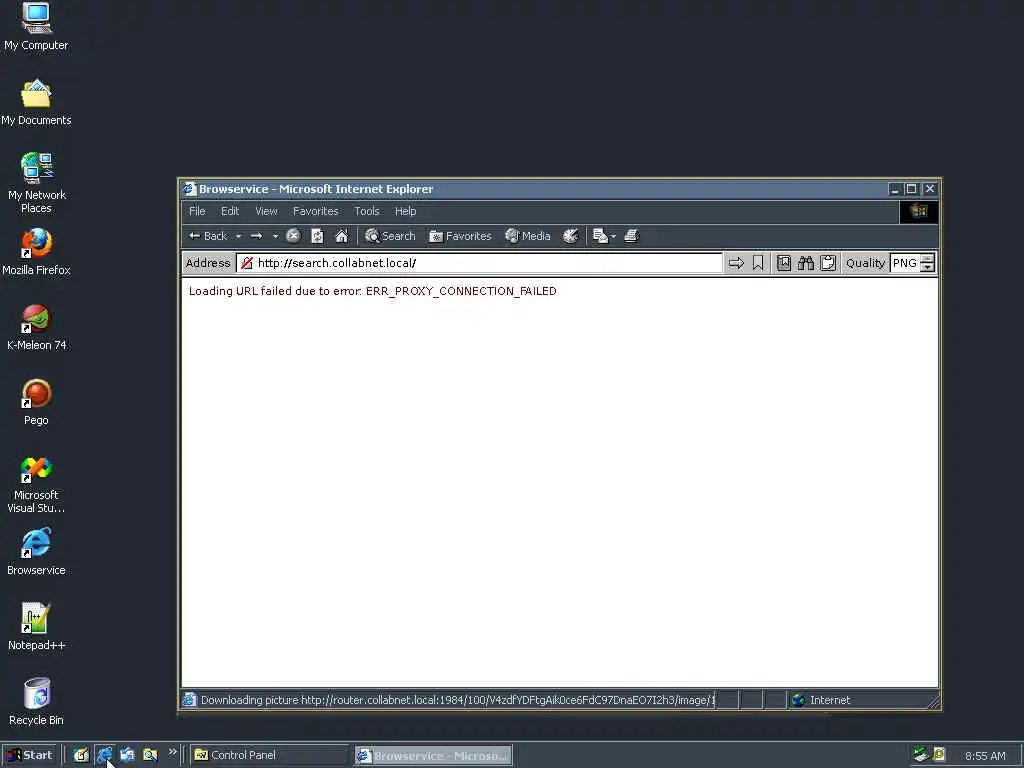This screenshot has width=1024, height=768.
Task: Open the Help menu
Action: point(405,211)
